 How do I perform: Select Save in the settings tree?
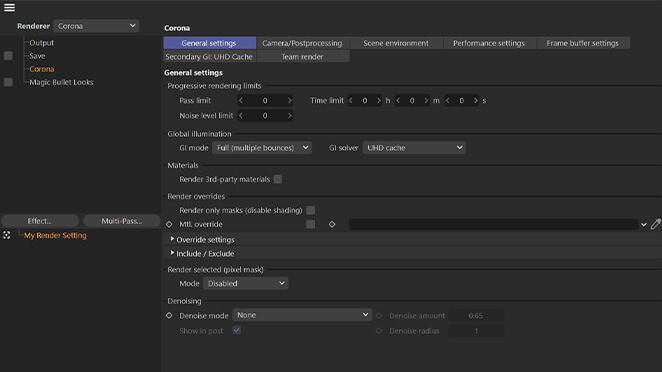[x=37, y=56]
